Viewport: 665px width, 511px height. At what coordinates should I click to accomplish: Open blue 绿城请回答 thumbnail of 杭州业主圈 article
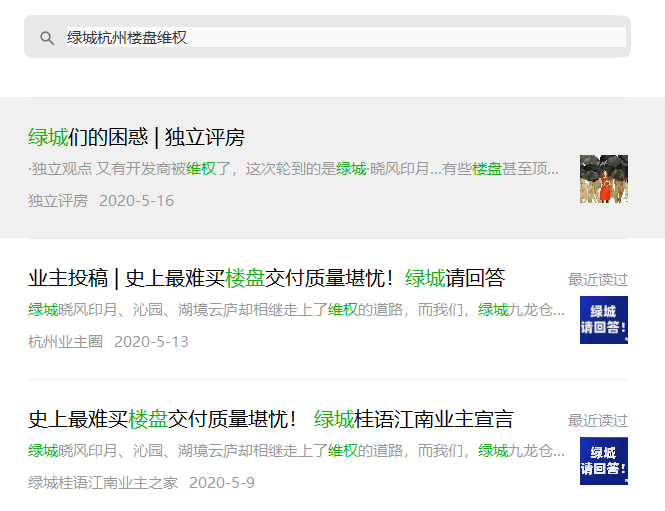pyautogui.click(x=604, y=320)
